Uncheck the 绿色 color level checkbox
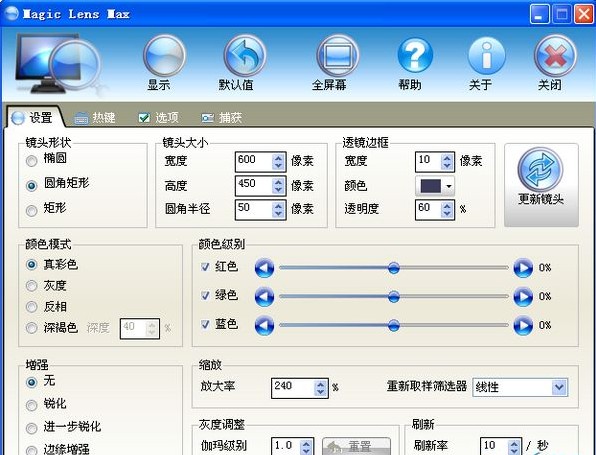Screen dimensions: 596x455 [205, 295]
